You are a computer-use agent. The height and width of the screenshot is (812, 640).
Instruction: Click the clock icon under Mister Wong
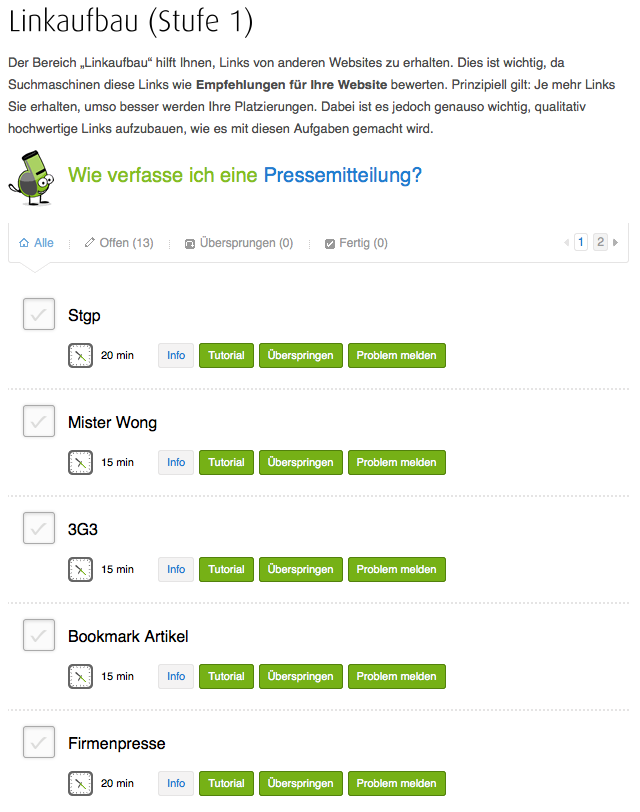[80, 462]
